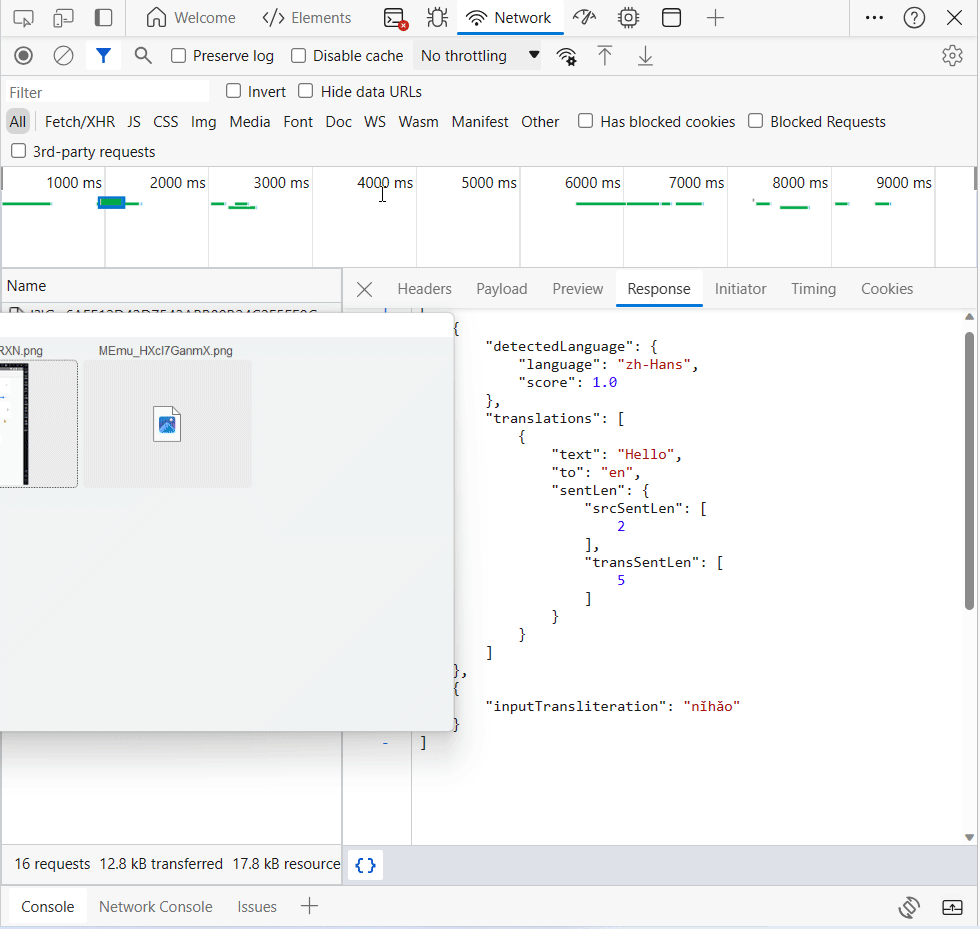Click the export HAR download arrow

tap(645, 56)
